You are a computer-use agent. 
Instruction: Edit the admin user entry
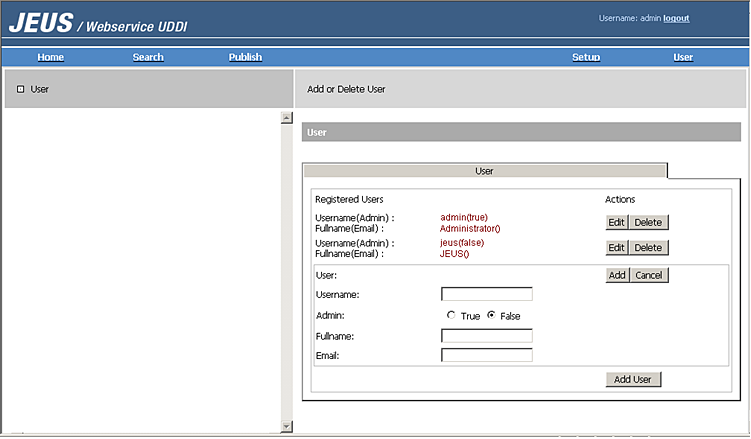coord(617,222)
